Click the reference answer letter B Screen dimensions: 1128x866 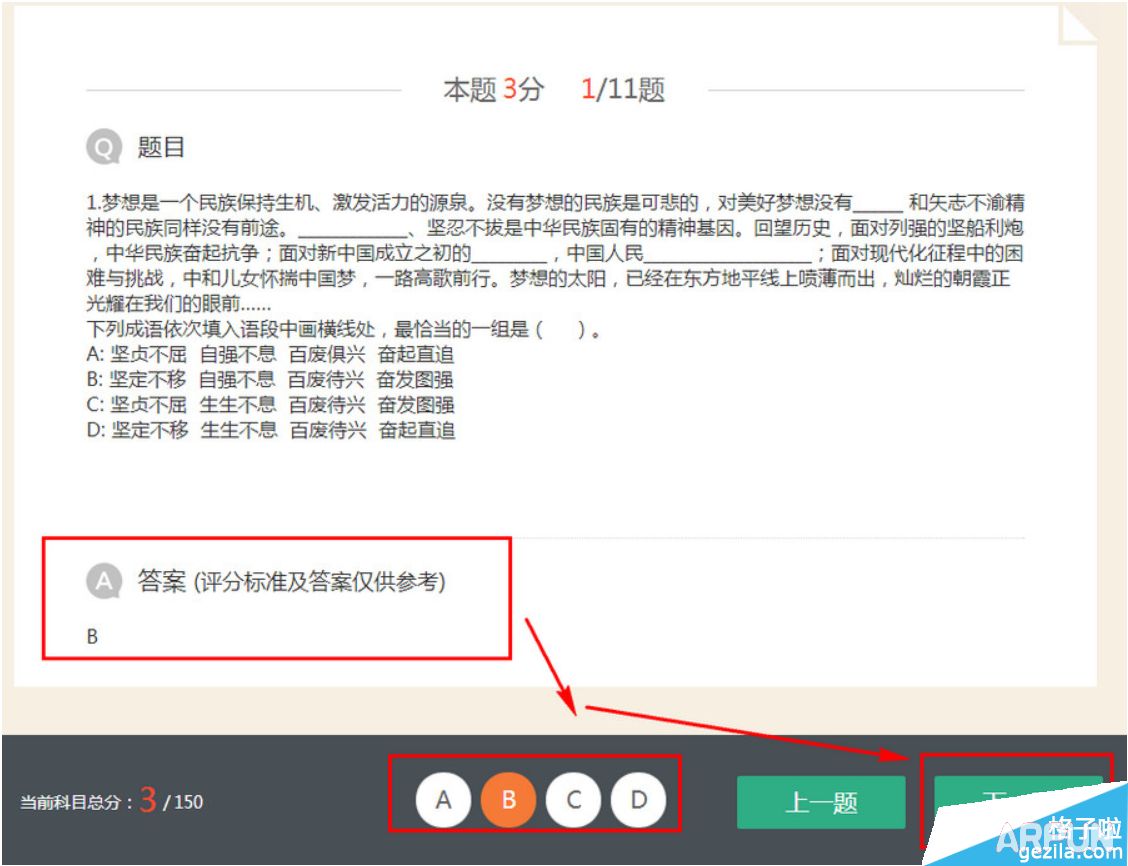[x=92, y=636]
